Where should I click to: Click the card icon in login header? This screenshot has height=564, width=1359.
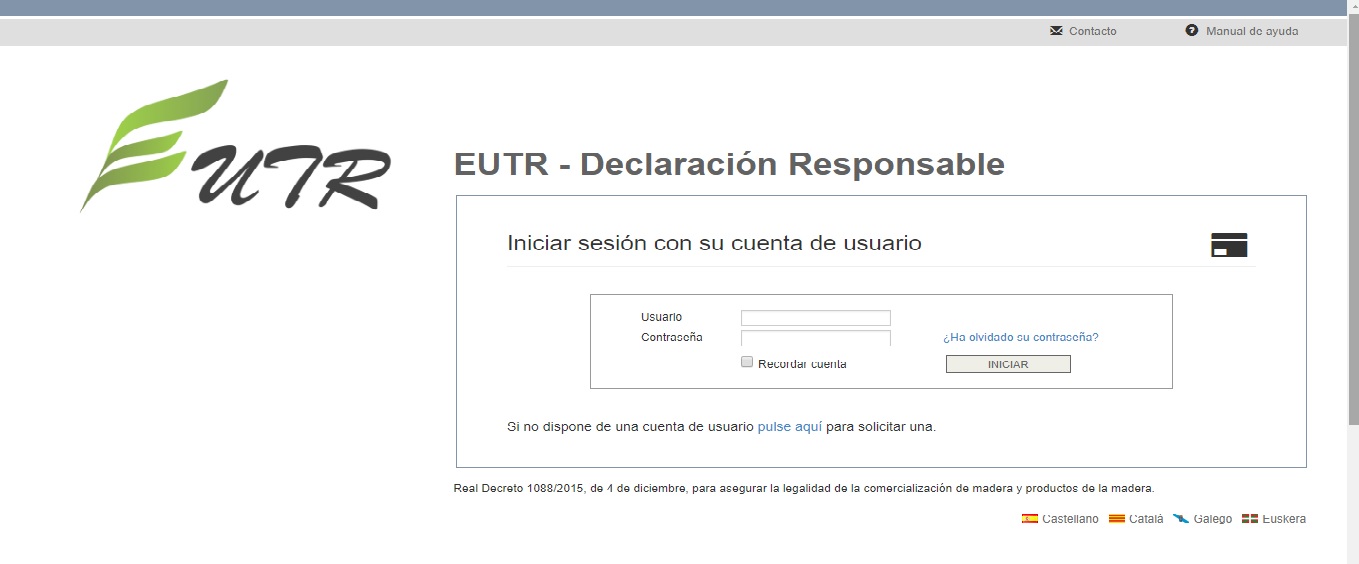pyautogui.click(x=1229, y=245)
